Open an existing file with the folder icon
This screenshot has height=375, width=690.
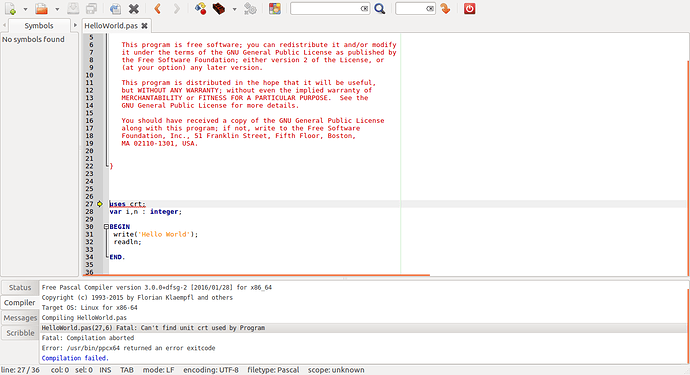(x=41, y=9)
